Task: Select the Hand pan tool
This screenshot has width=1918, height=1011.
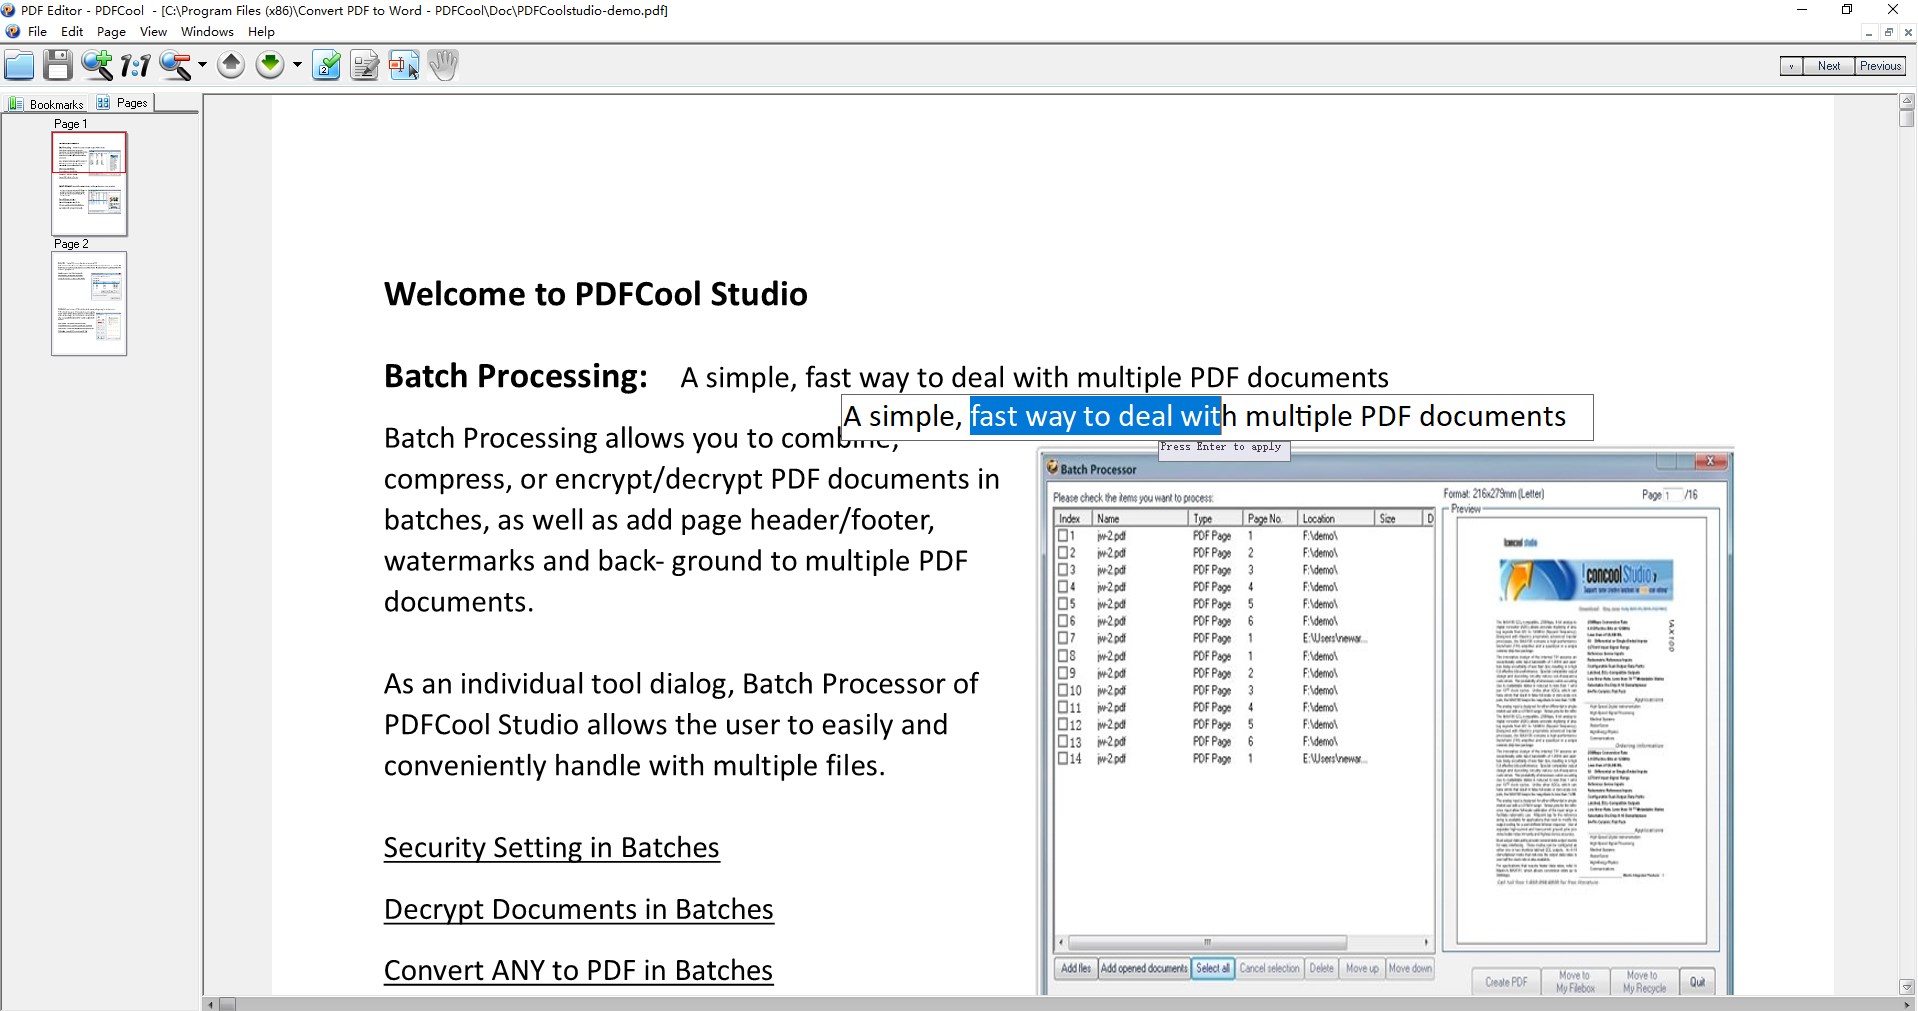Action: coord(443,66)
